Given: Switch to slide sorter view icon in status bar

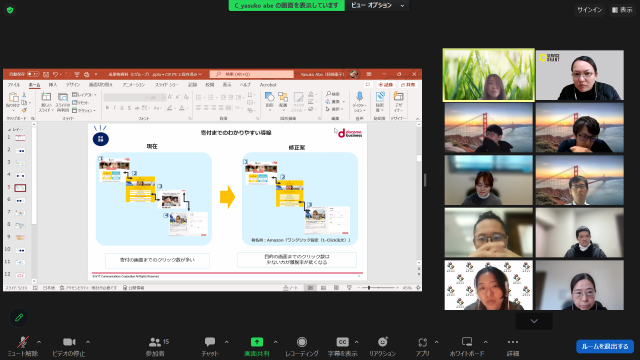Looking at the screenshot, I should tap(323, 288).
